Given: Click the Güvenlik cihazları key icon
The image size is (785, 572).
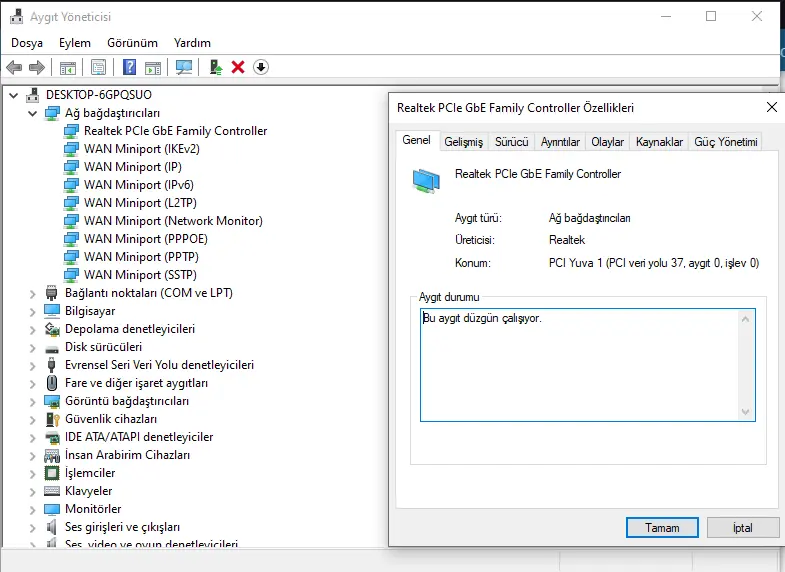Looking at the screenshot, I should [52, 419].
